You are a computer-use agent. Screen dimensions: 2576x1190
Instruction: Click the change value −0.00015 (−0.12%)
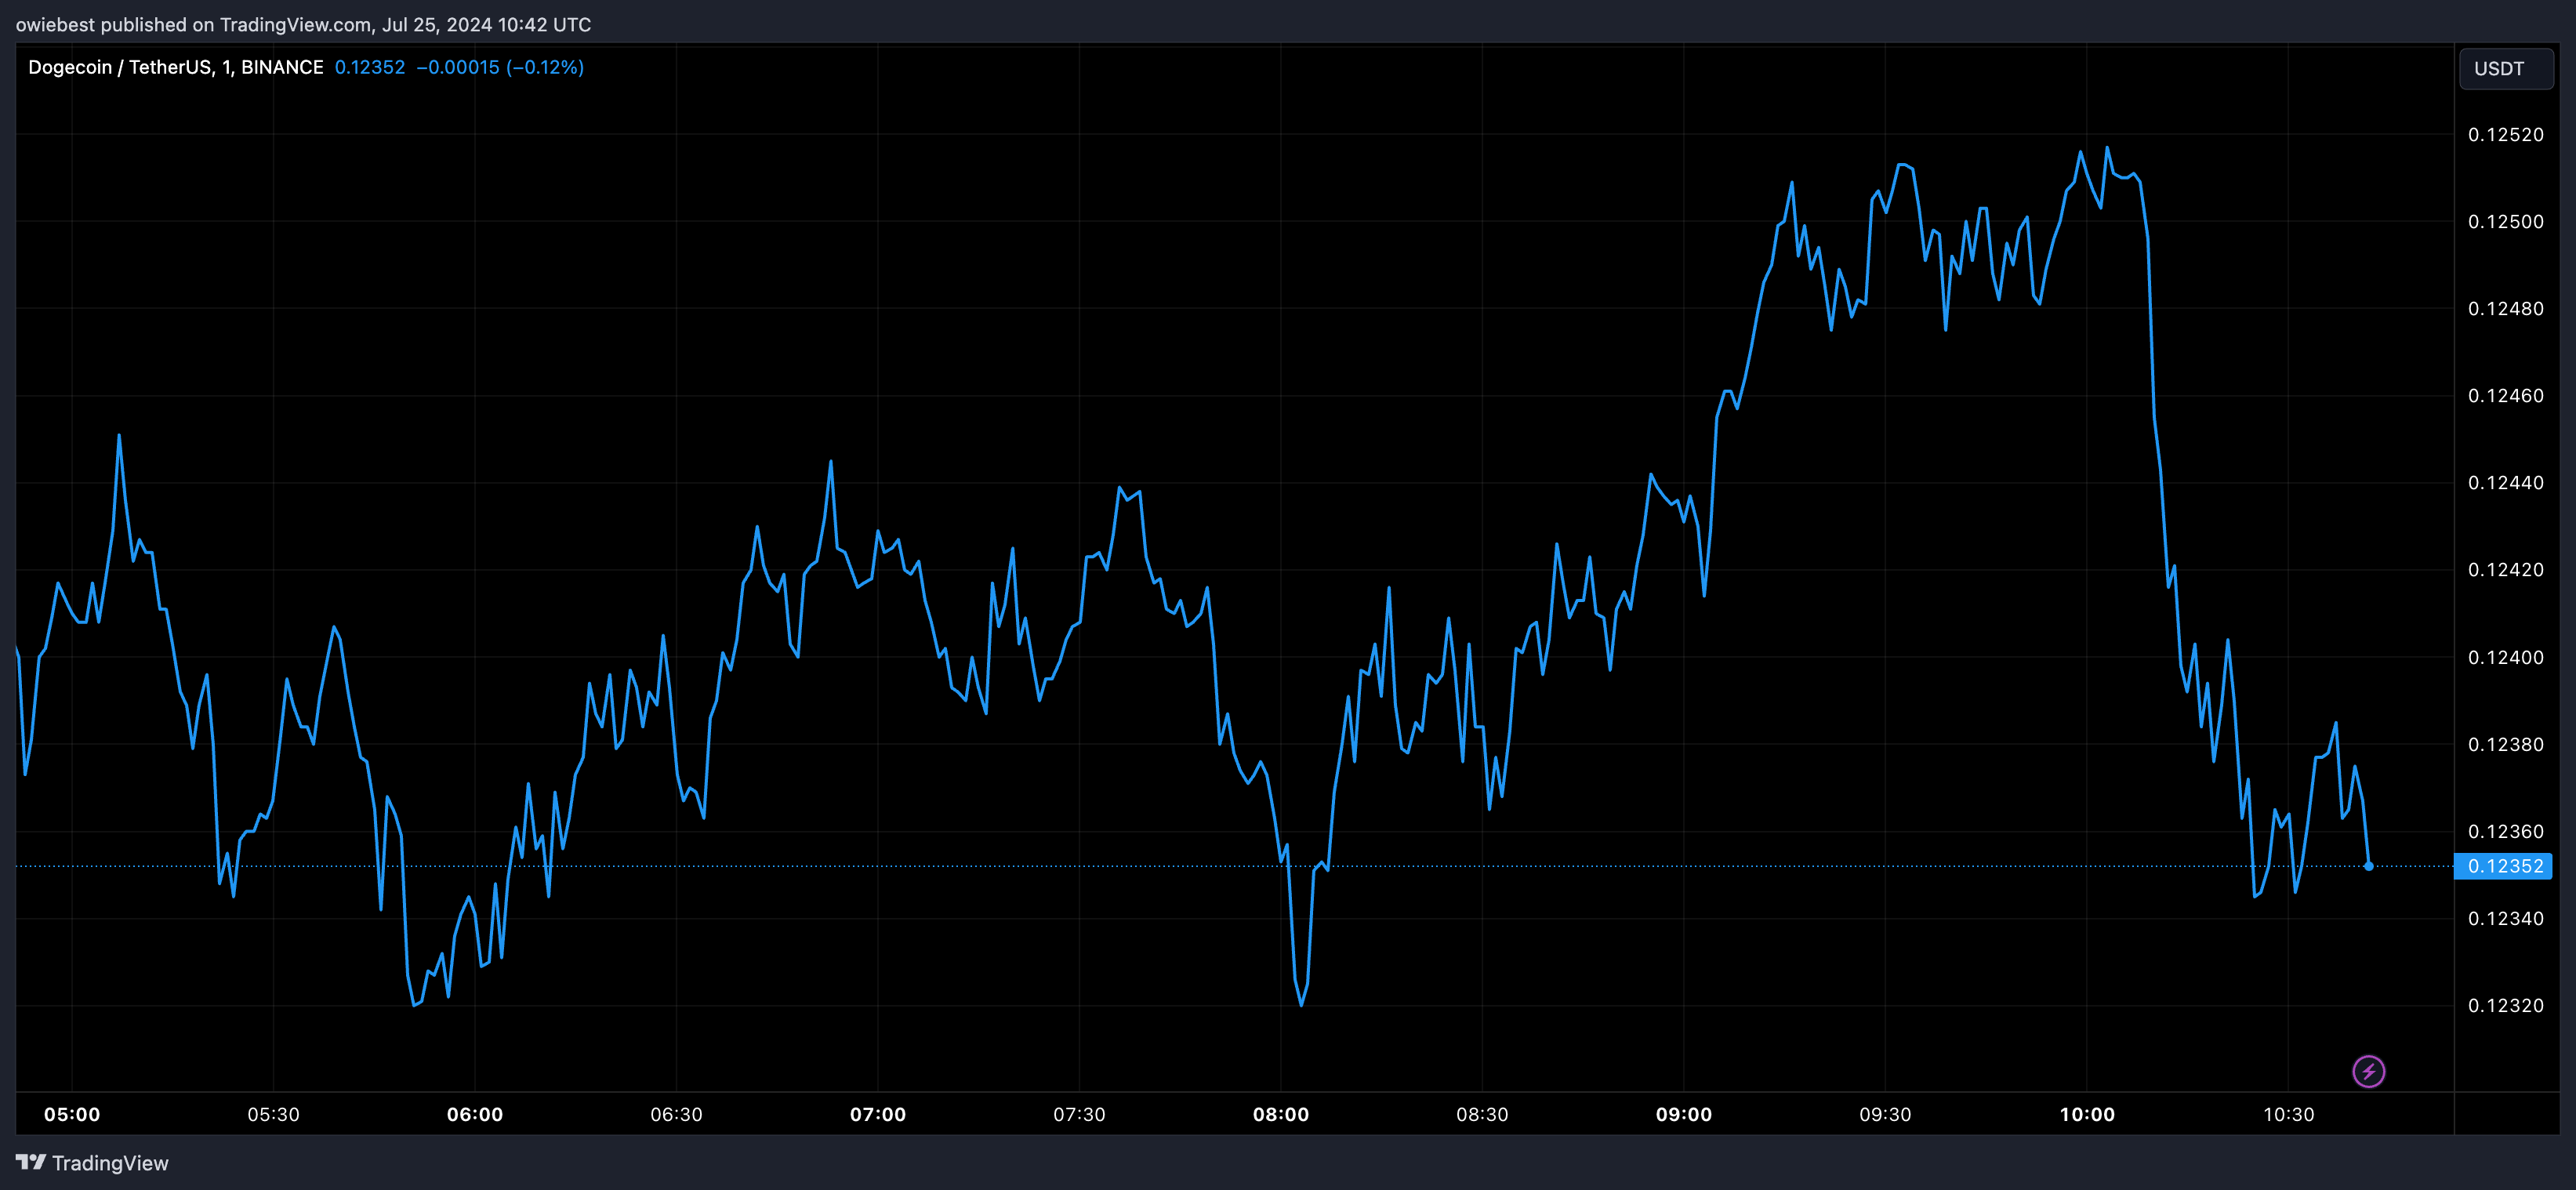coord(500,67)
